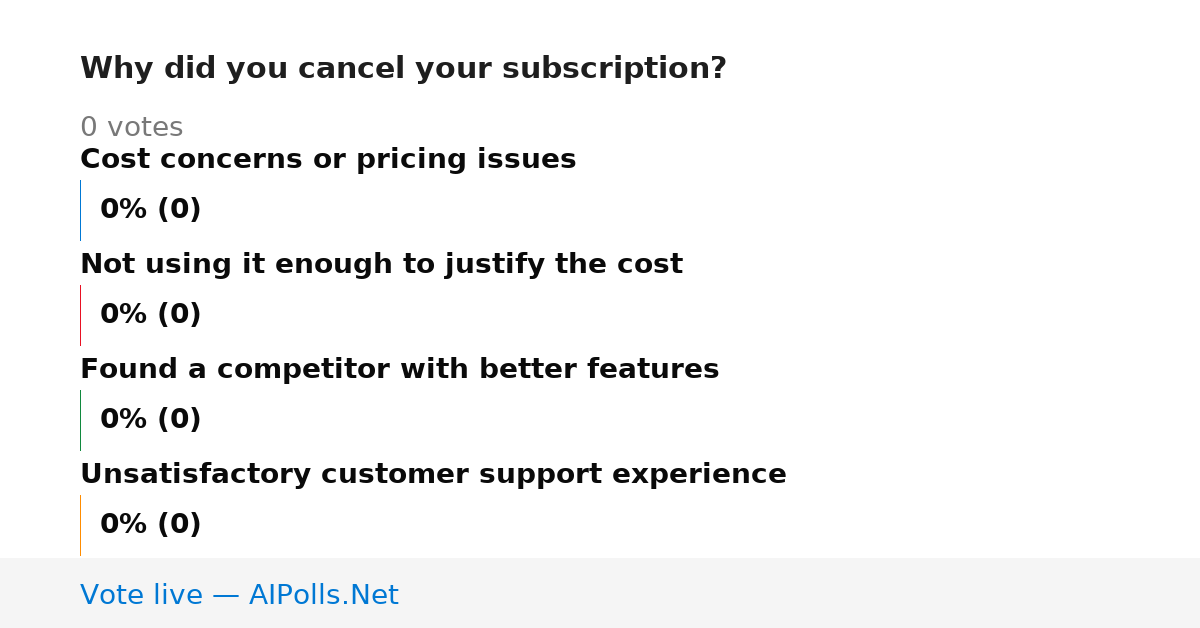
Task: Click the blue result bar for Cost concerns
Action: [80, 210]
